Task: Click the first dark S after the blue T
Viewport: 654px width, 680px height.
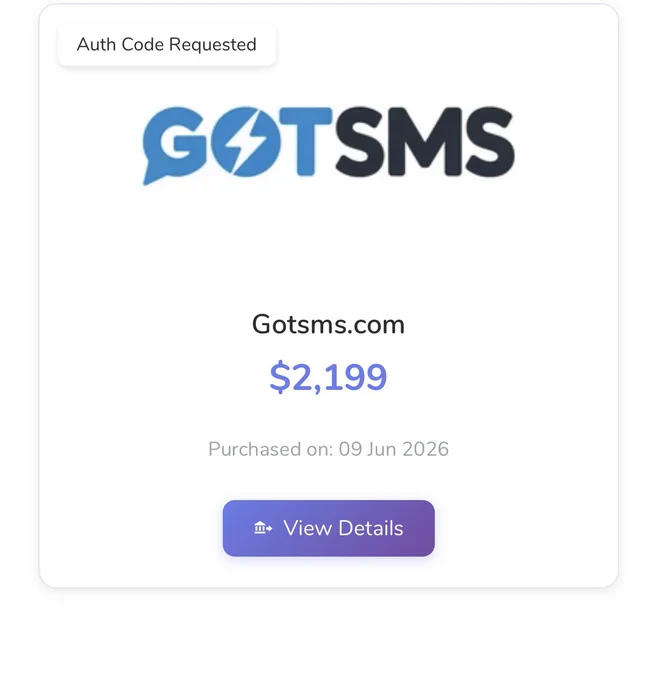Action: click(360, 142)
